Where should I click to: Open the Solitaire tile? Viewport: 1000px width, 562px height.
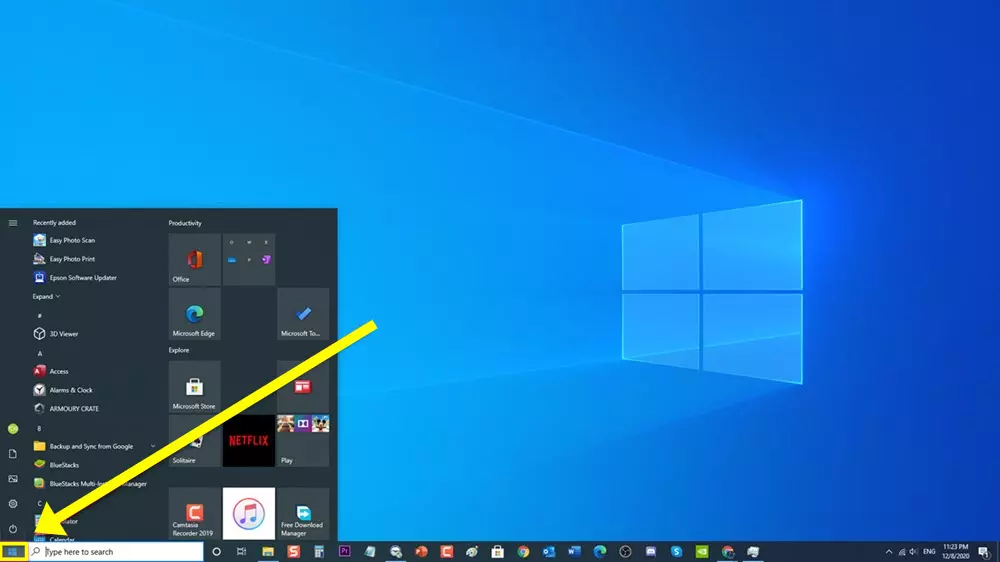click(195, 441)
